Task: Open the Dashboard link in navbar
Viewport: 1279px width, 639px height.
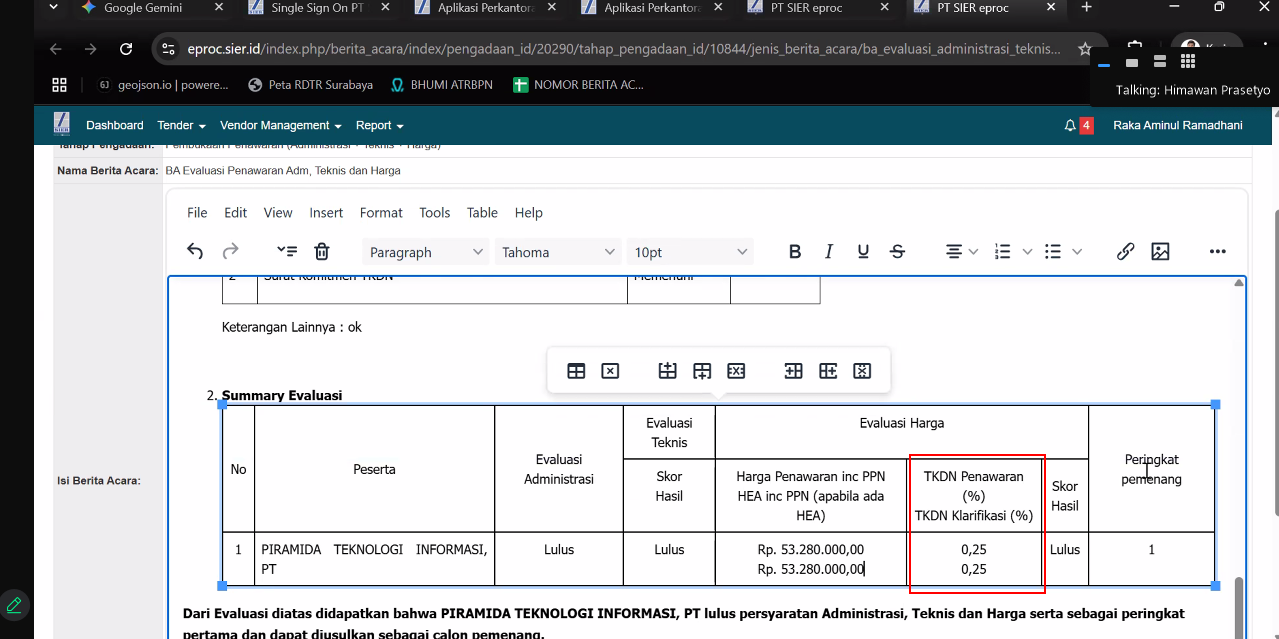Action: coord(115,125)
